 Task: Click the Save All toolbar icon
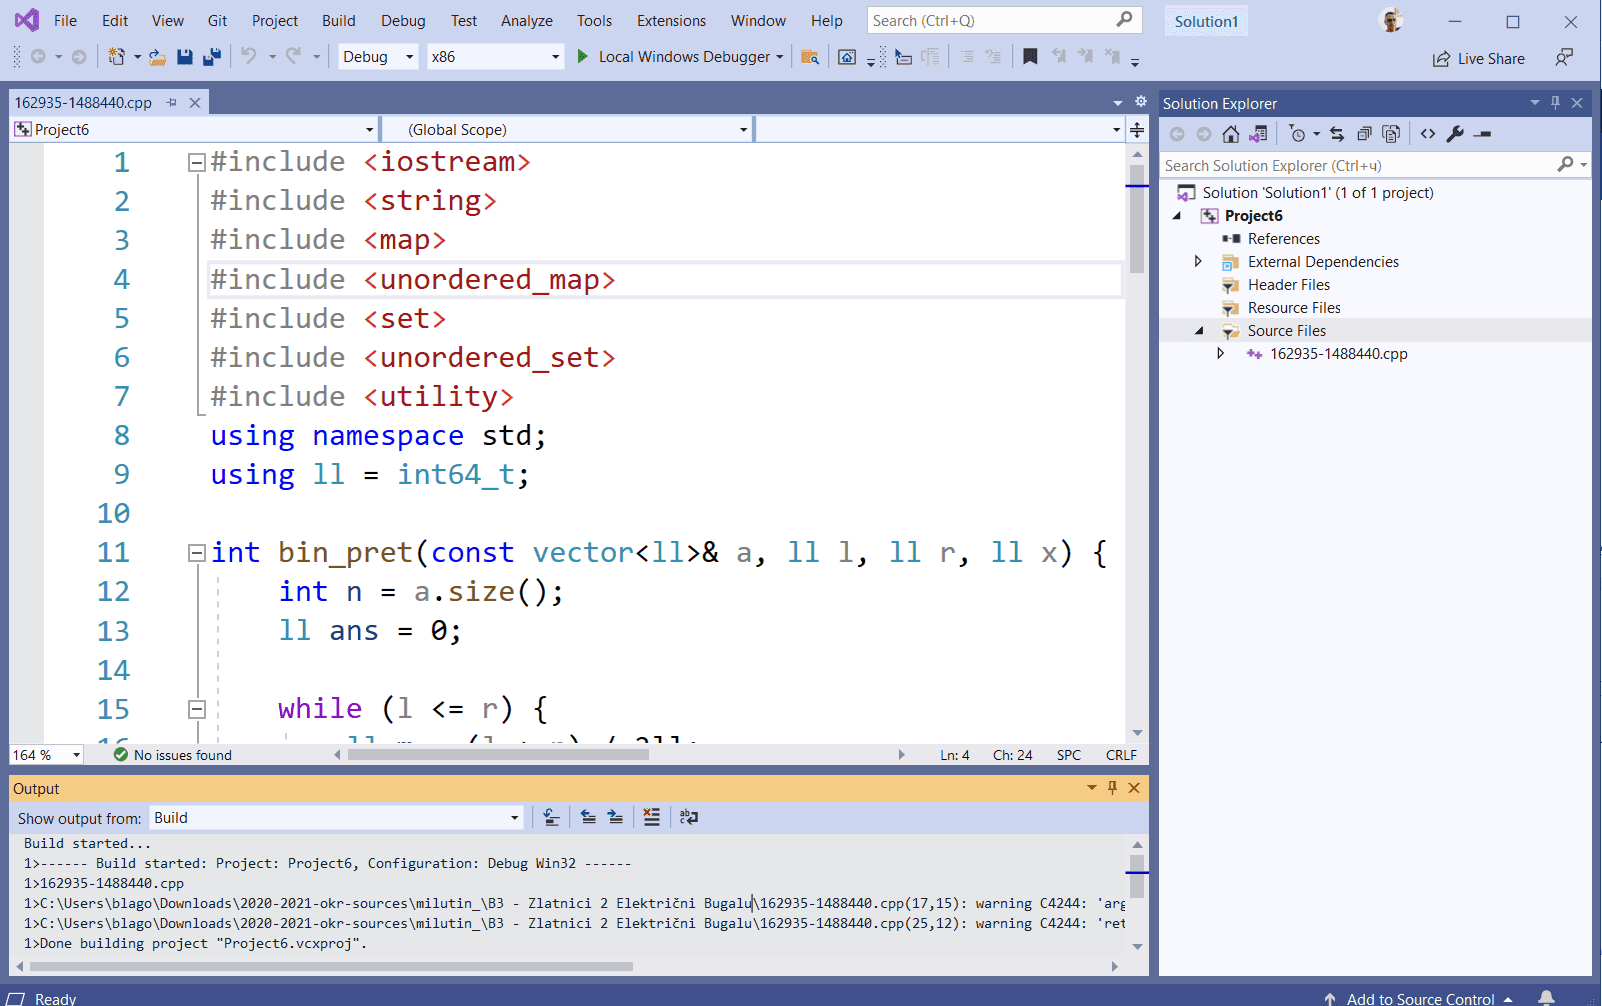click(211, 57)
